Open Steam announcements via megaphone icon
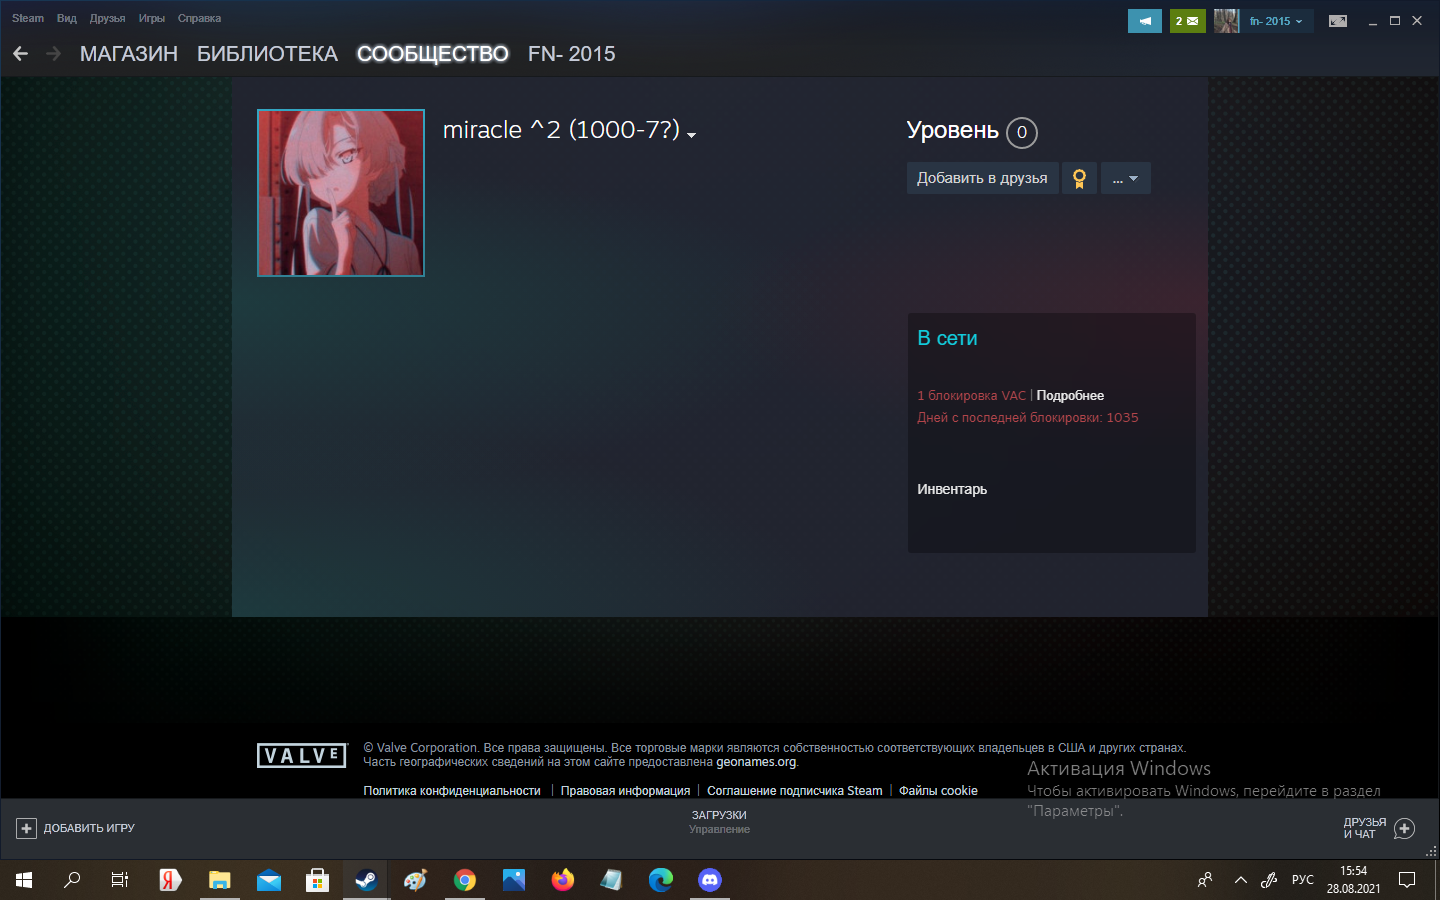Screen dimensions: 1440x900 pyautogui.click(x=1144, y=20)
